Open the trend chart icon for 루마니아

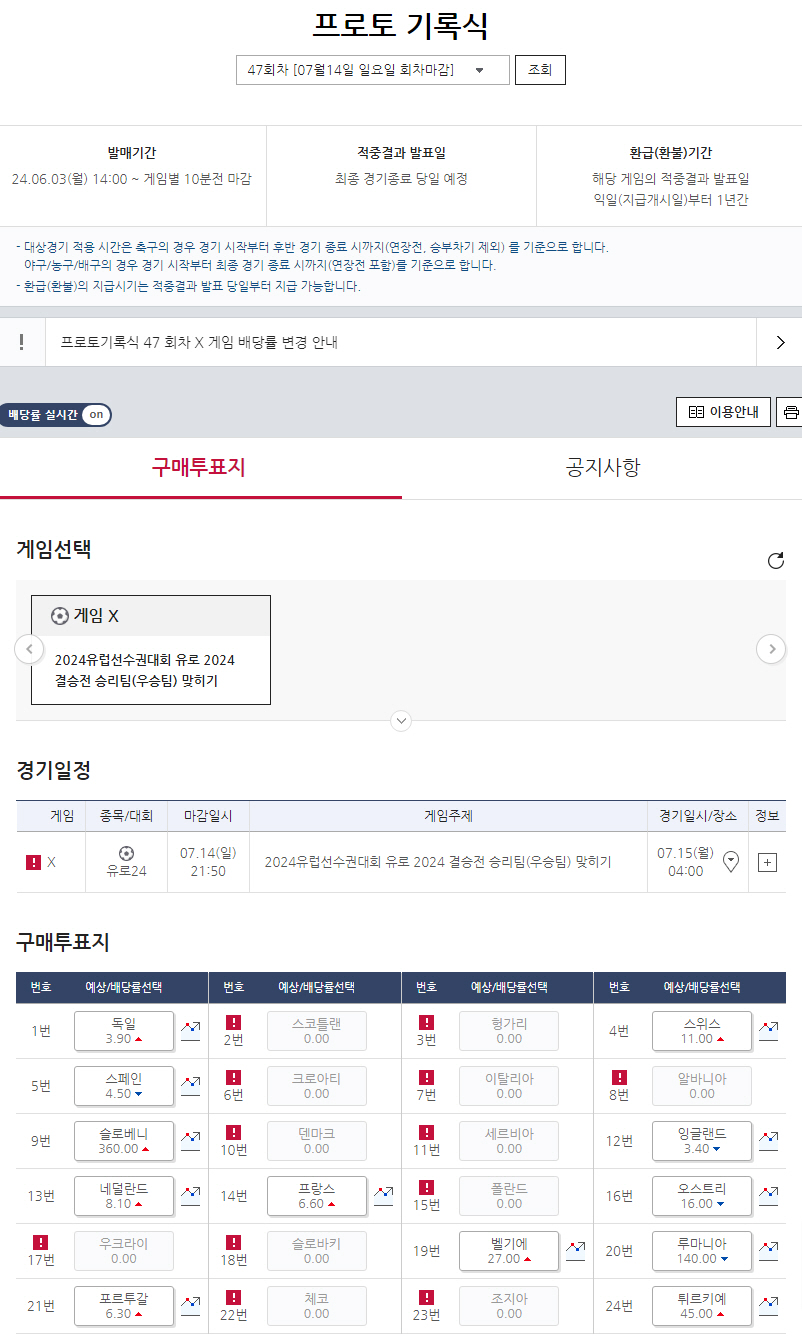[x=768, y=1249]
